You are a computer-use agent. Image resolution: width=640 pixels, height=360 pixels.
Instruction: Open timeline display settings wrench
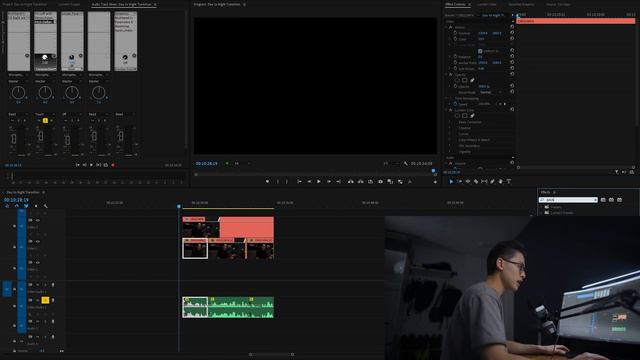pos(45,206)
